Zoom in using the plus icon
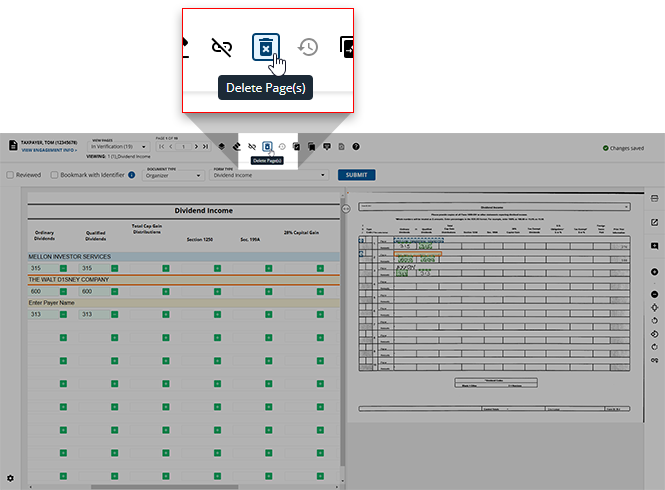This screenshot has width=665, height=490. click(x=654, y=272)
